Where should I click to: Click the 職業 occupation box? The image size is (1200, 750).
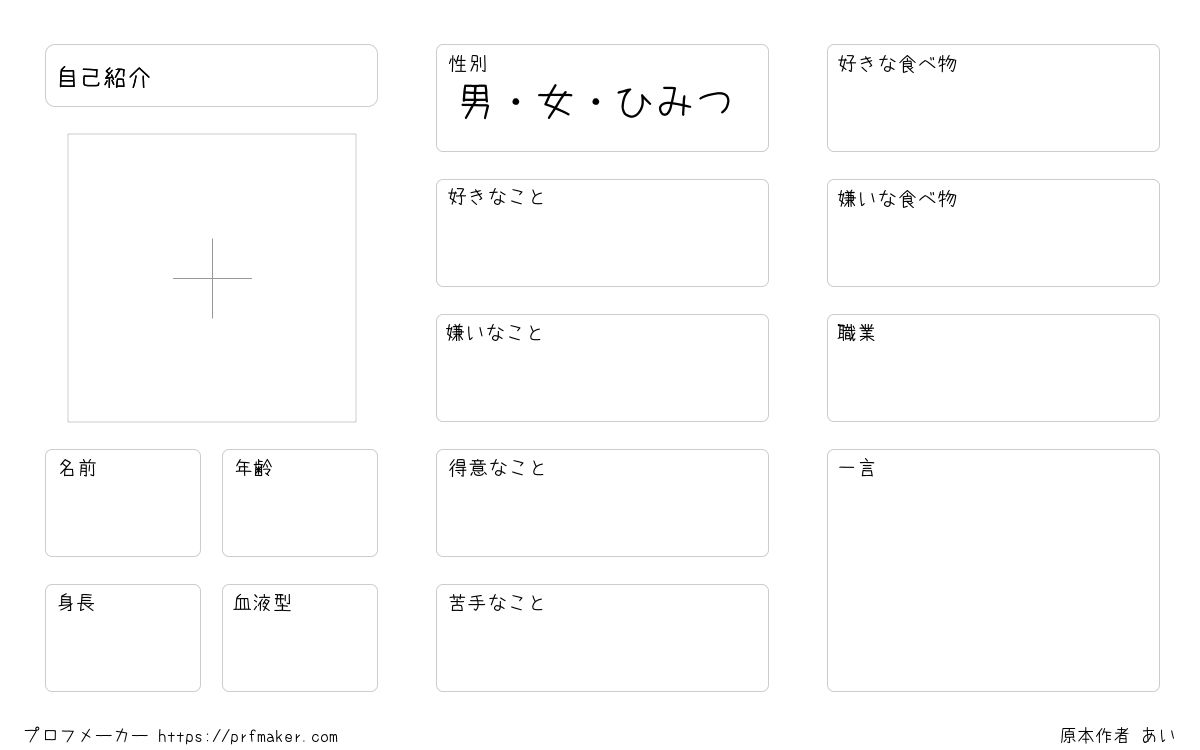pos(993,368)
